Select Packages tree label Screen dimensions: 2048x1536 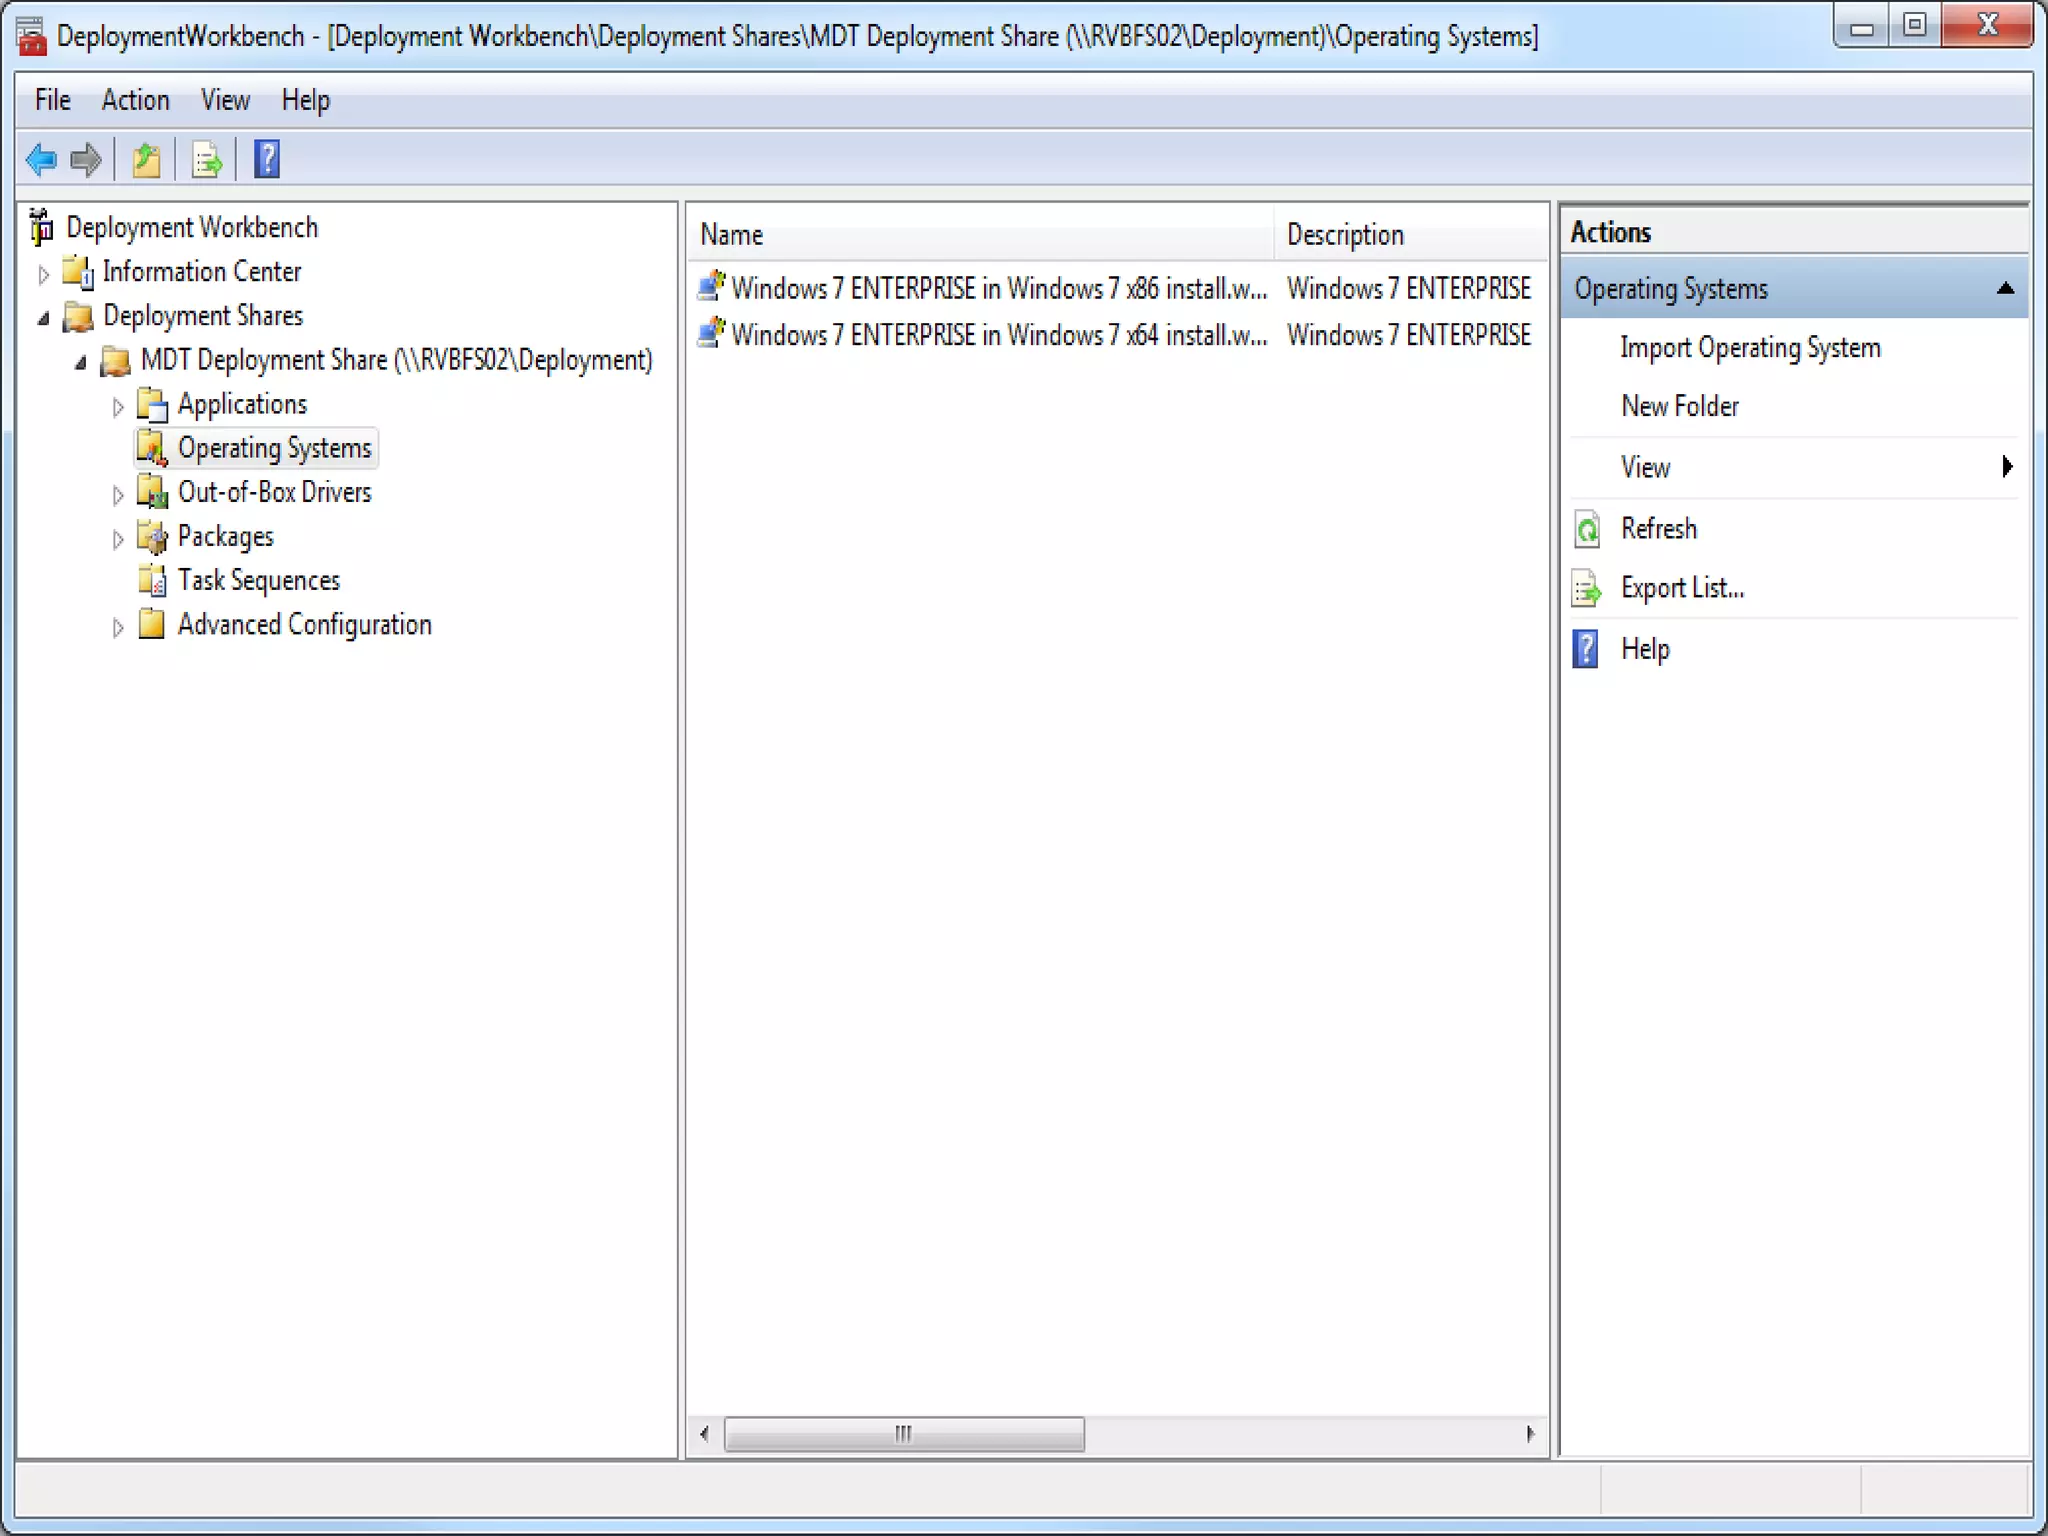(x=226, y=537)
